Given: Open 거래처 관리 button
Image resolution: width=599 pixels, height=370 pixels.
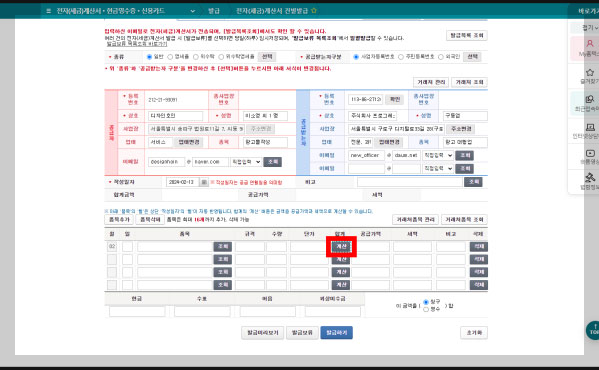Looking at the screenshot, I should [x=431, y=82].
